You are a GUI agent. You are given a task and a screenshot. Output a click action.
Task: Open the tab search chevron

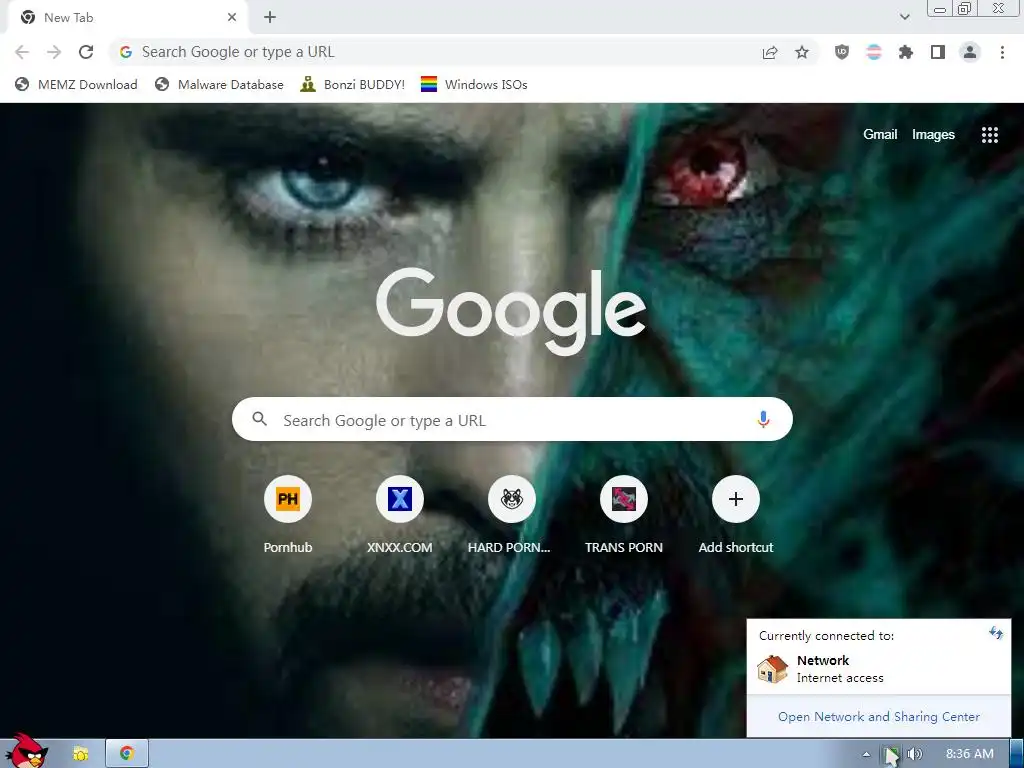[x=904, y=18]
